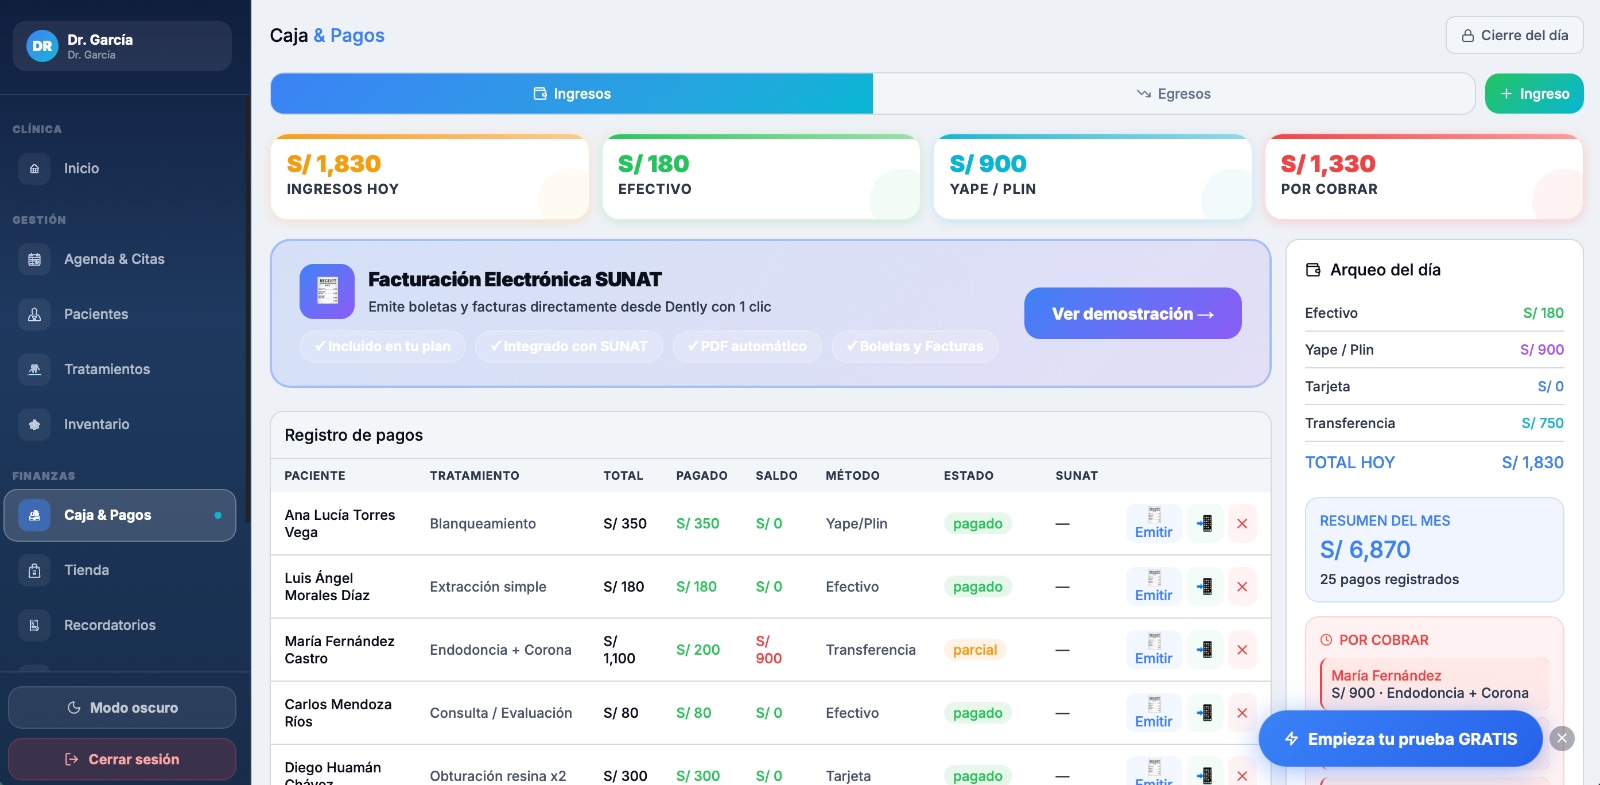Screen dimensions: 1600x785
Task: Delete Luis Ángel Morales' payment with red X
Action: [x=1242, y=587]
